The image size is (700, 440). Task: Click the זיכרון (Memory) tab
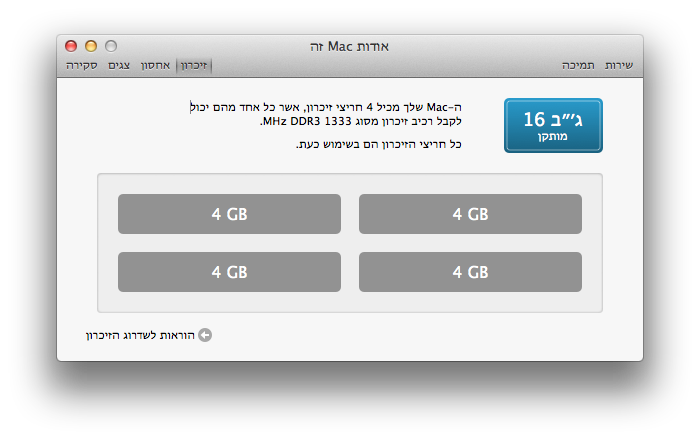coord(195,66)
